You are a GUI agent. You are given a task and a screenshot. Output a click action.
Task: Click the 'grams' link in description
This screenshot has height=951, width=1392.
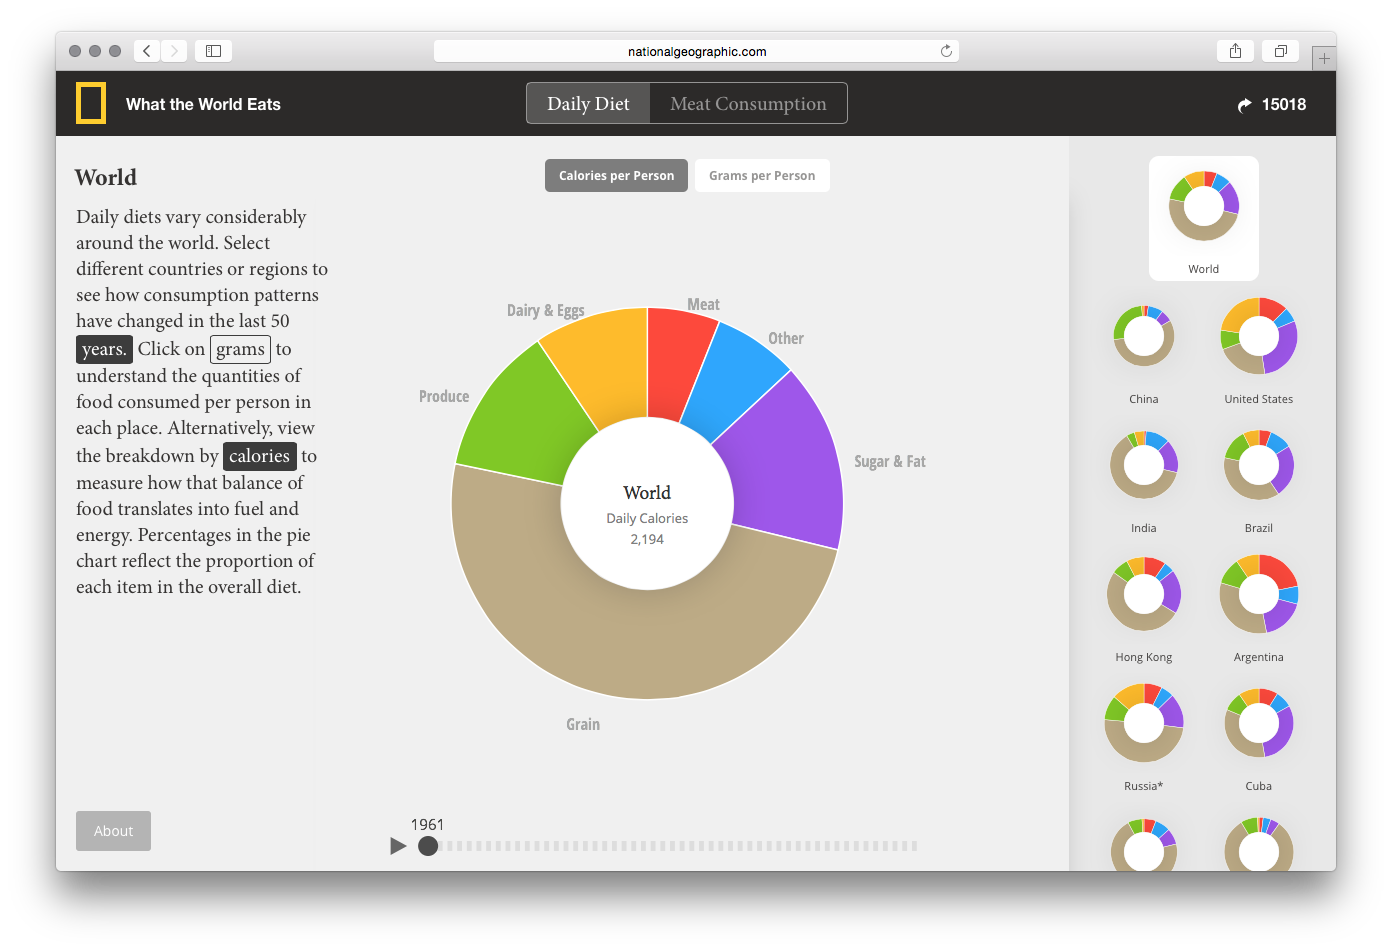240,349
